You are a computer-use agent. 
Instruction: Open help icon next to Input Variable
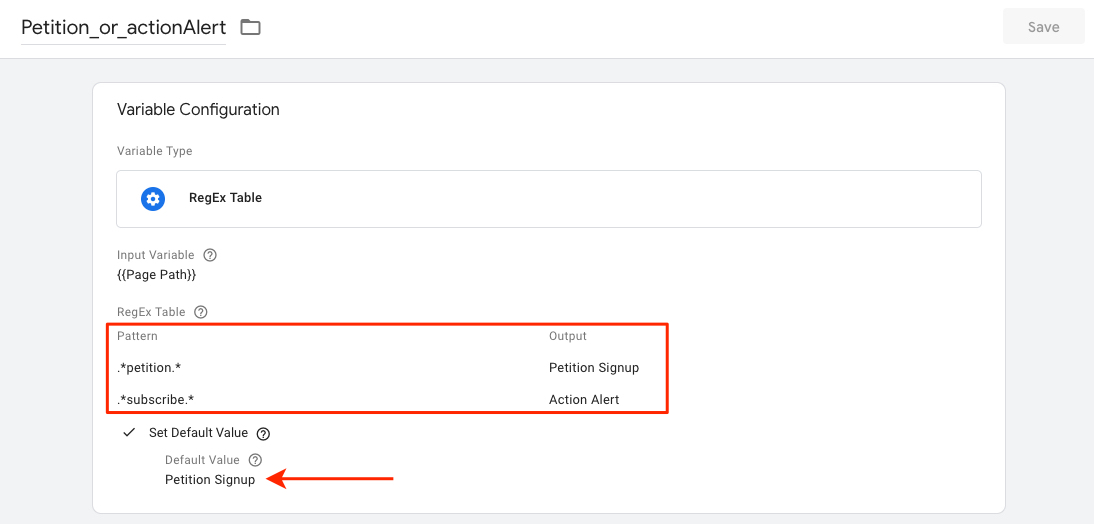pos(209,255)
